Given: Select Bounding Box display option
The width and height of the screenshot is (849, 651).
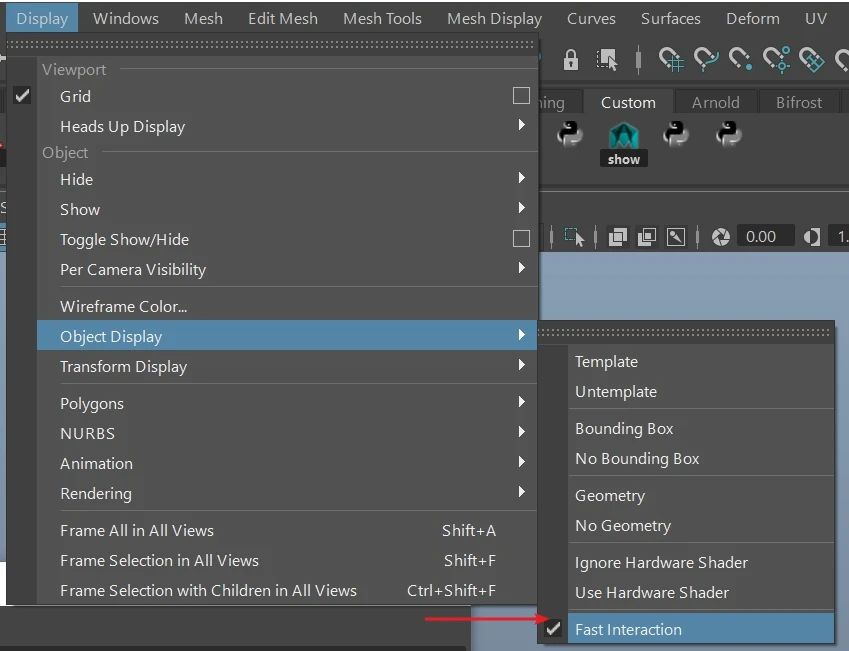Looking at the screenshot, I should pos(701,428).
